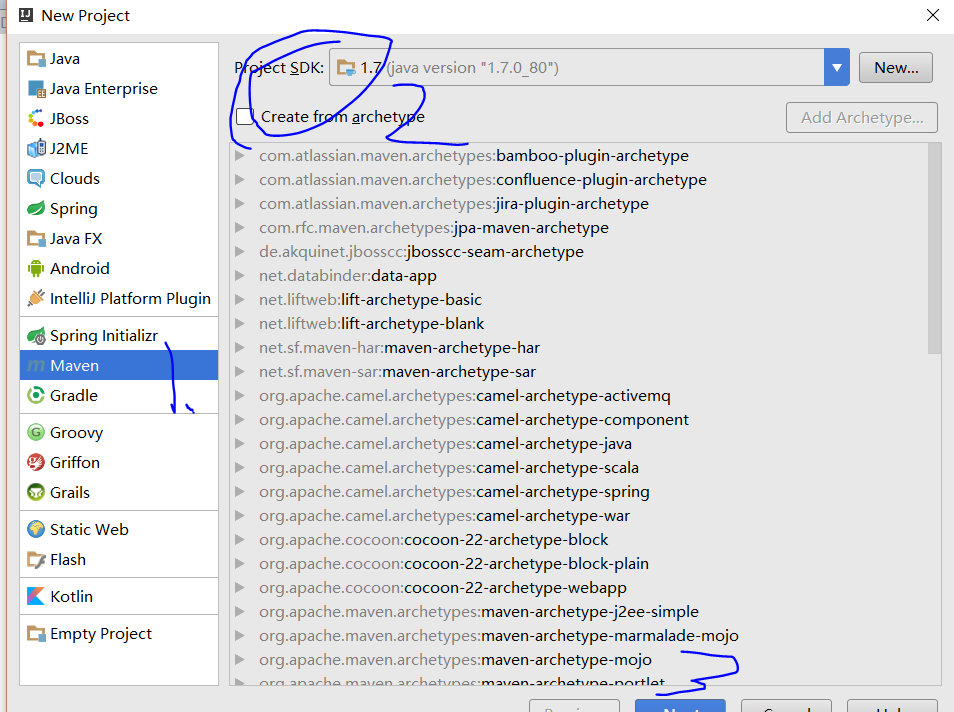Image resolution: width=954 pixels, height=712 pixels.
Task: Click the IntelliJ Platform Plugin icon
Action: click(37, 298)
